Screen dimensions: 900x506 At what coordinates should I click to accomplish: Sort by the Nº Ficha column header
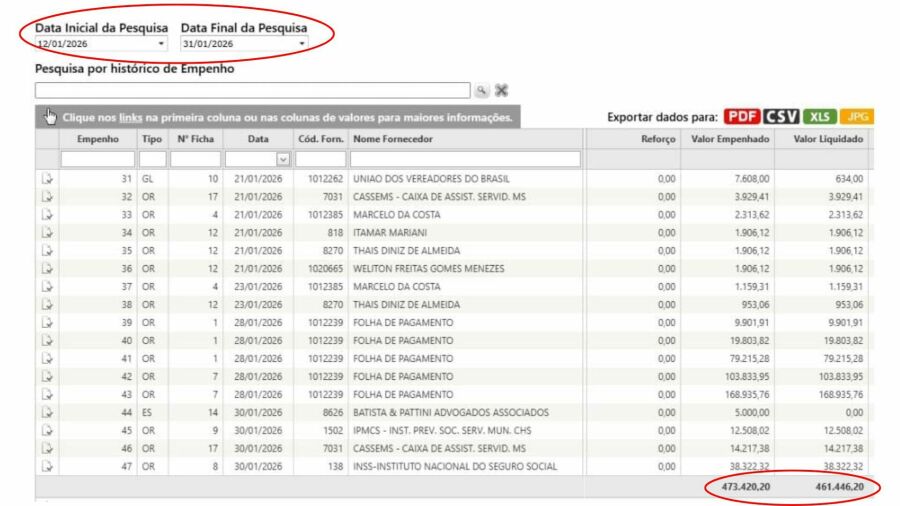pyautogui.click(x=195, y=139)
